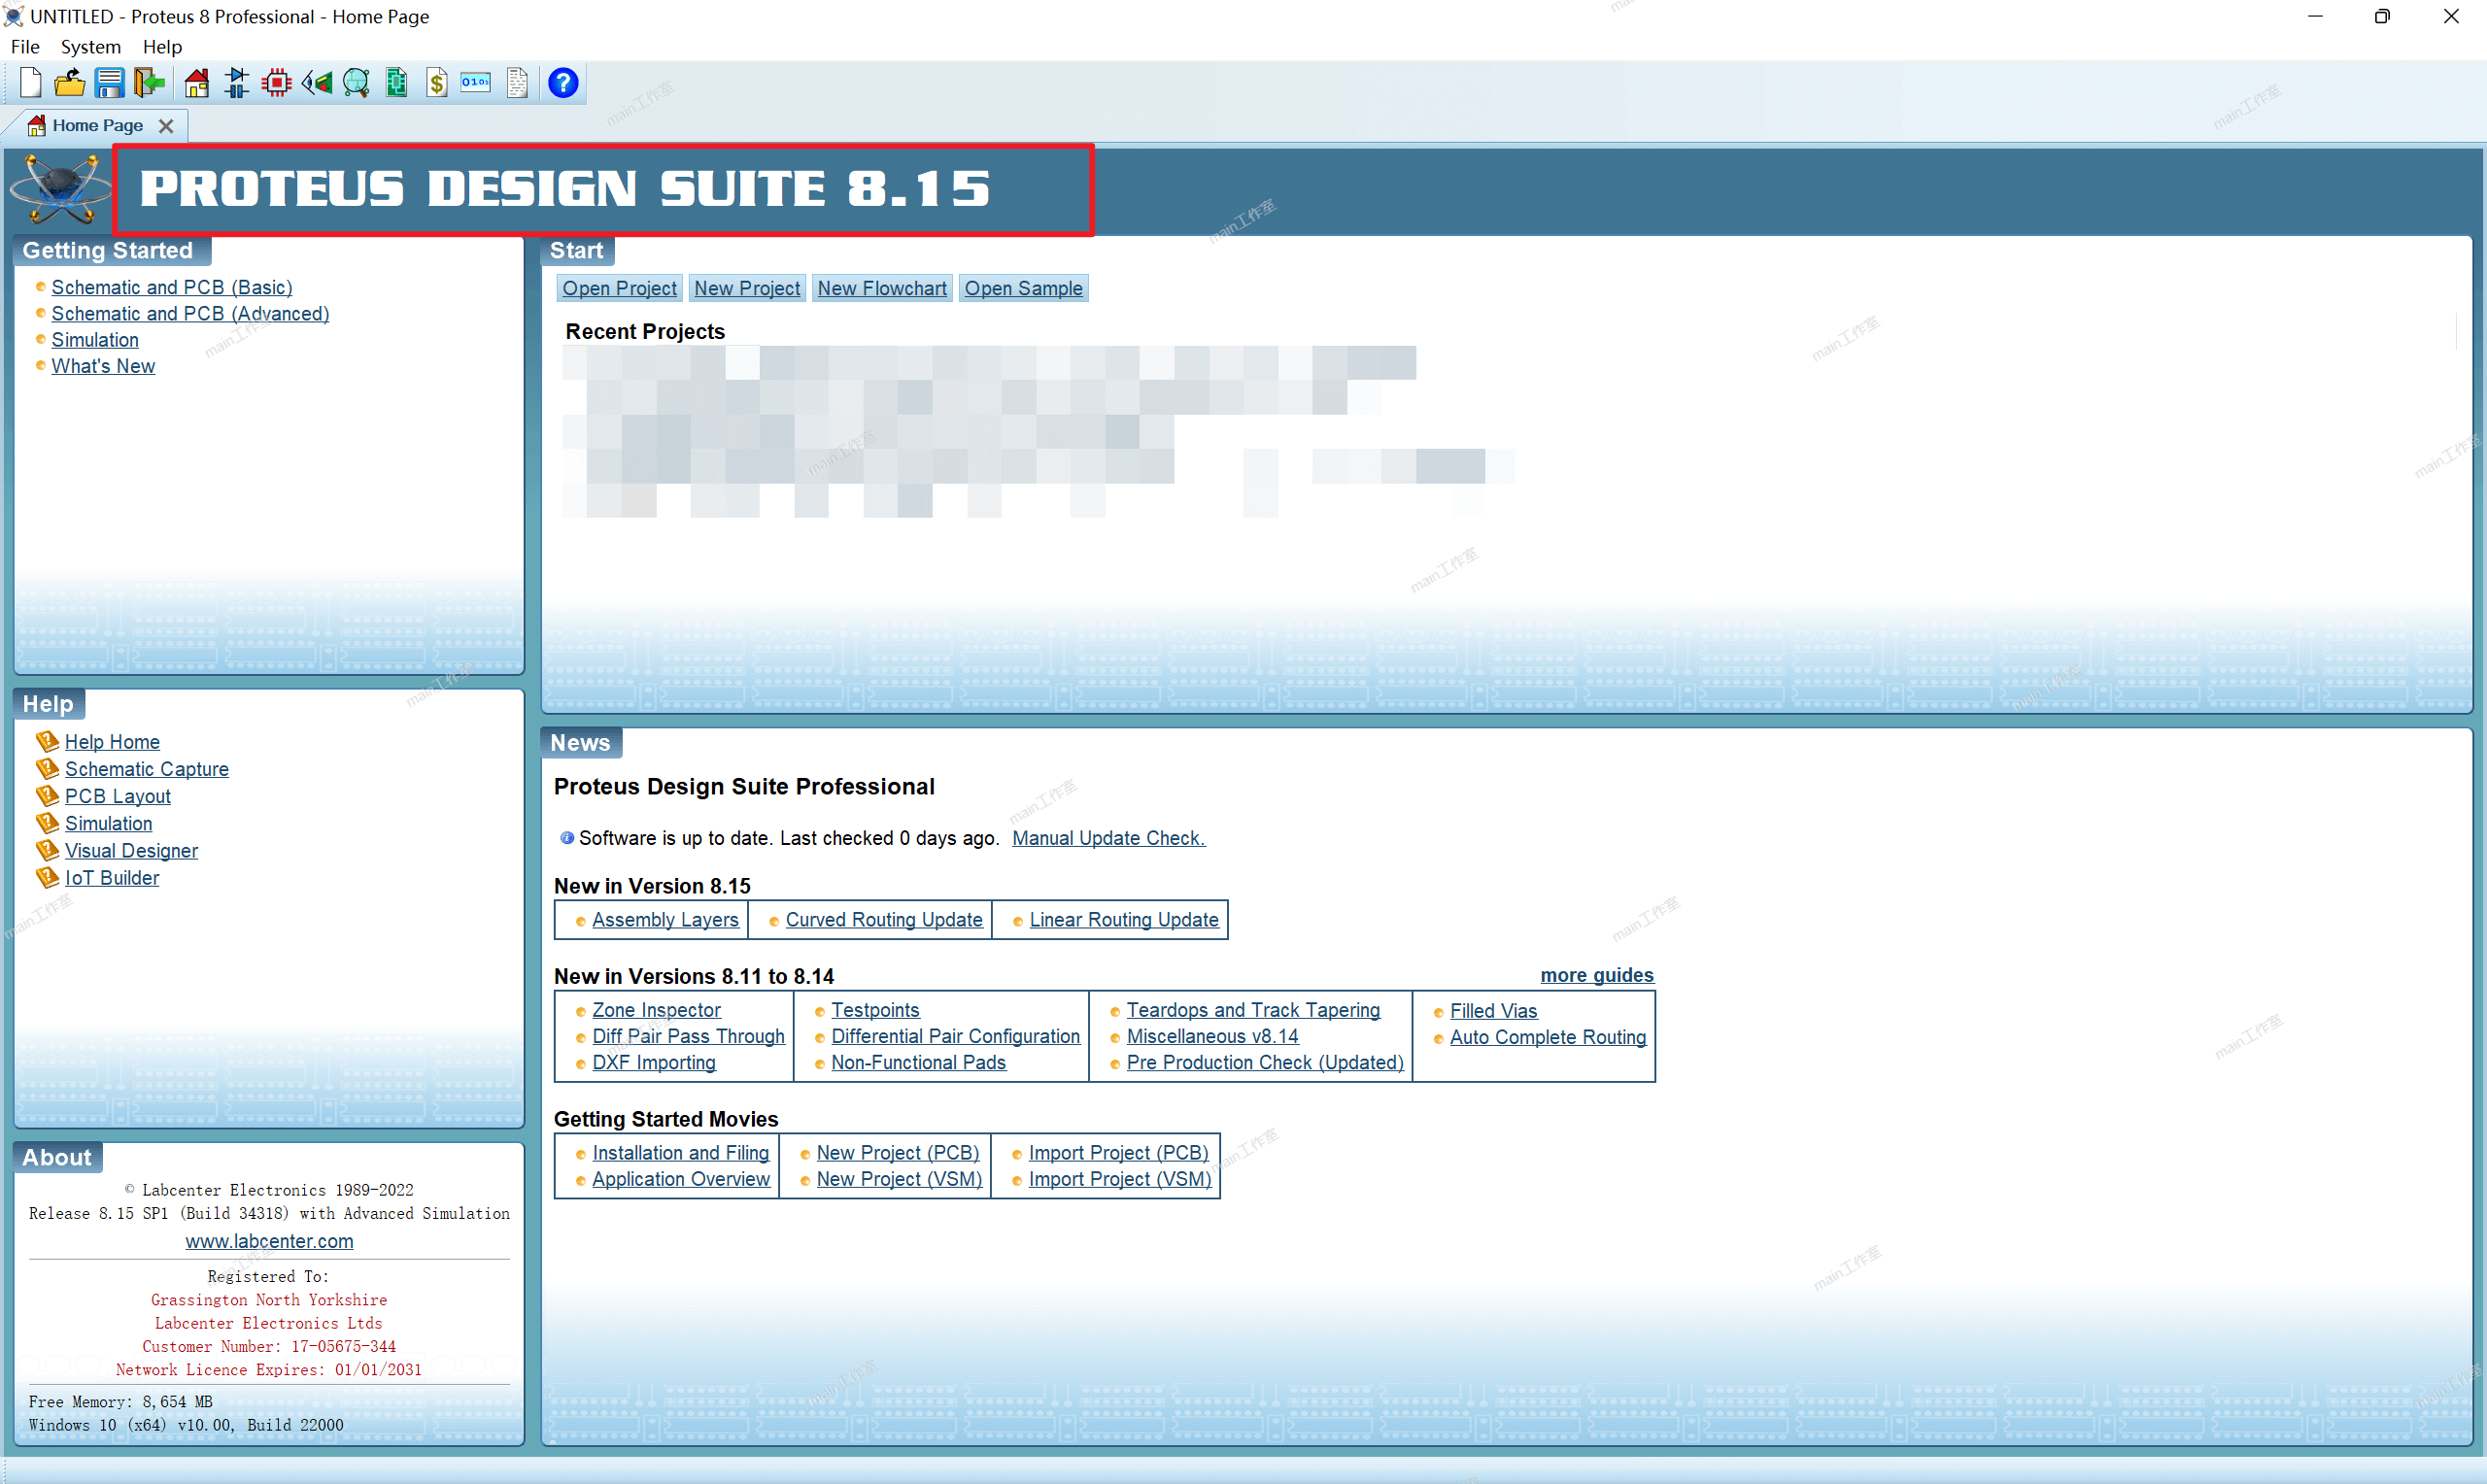Viewport: 2487px width, 1484px height.
Task: Open the Source Code 0101 icon
Action: 476,83
